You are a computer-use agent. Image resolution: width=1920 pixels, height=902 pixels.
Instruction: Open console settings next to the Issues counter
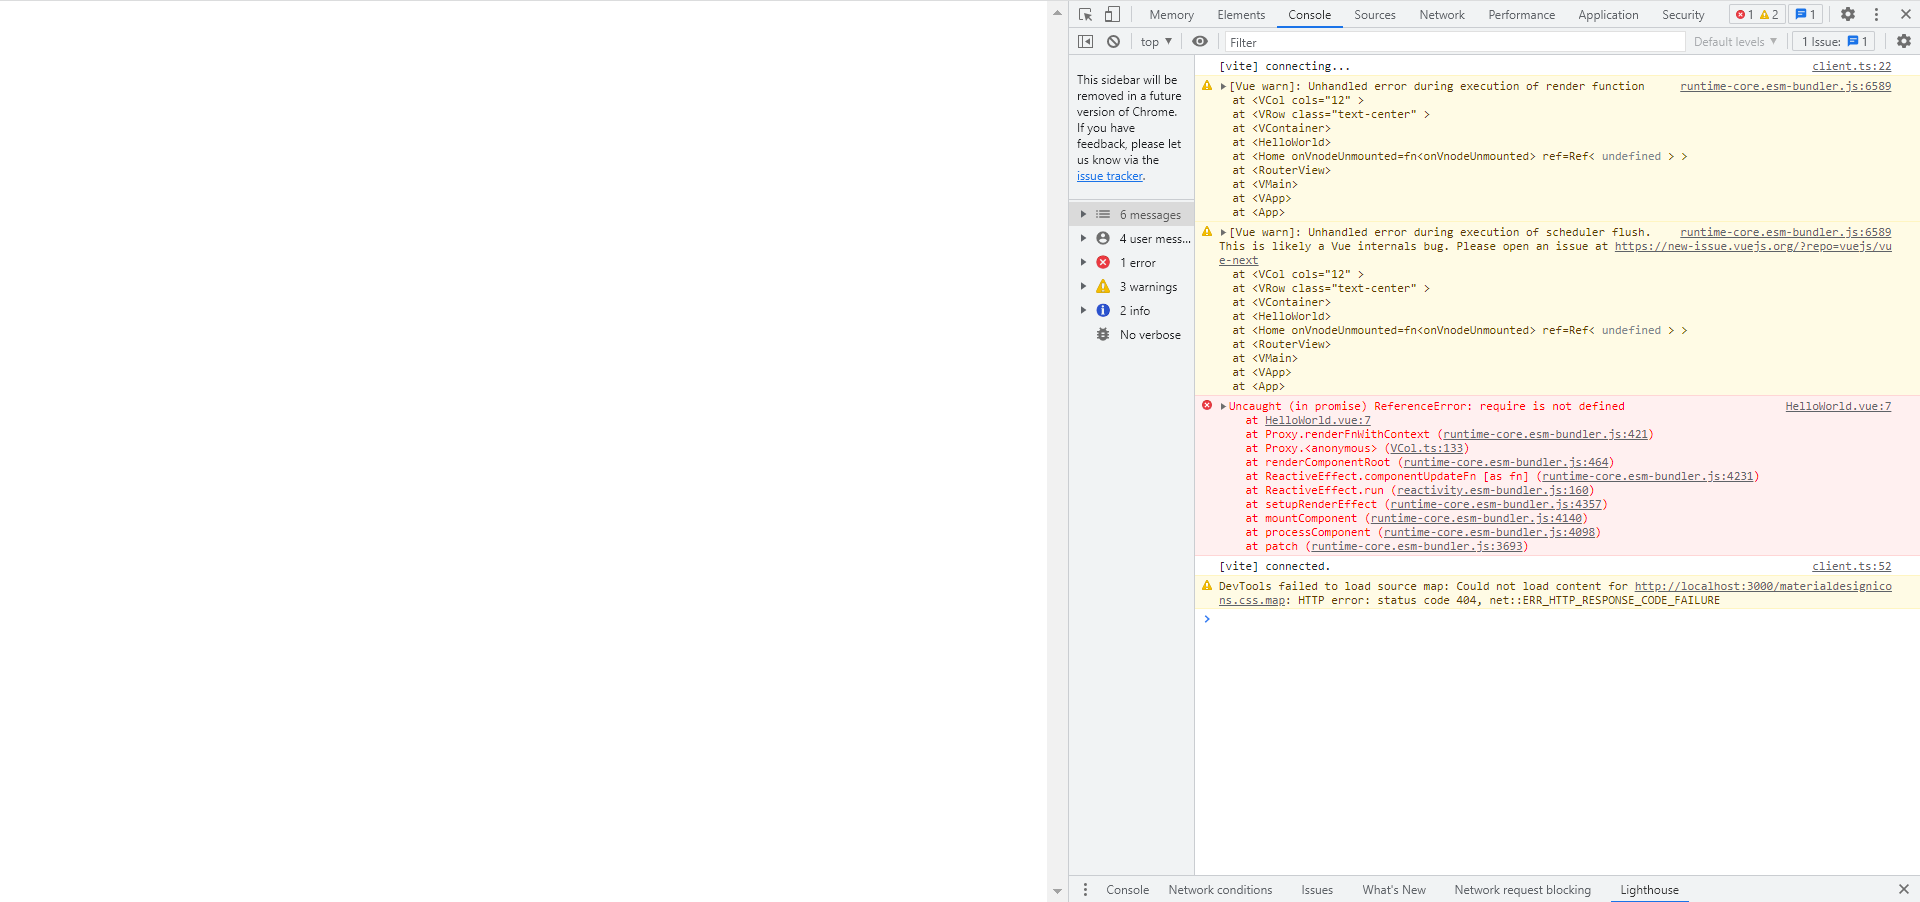coord(1903,41)
